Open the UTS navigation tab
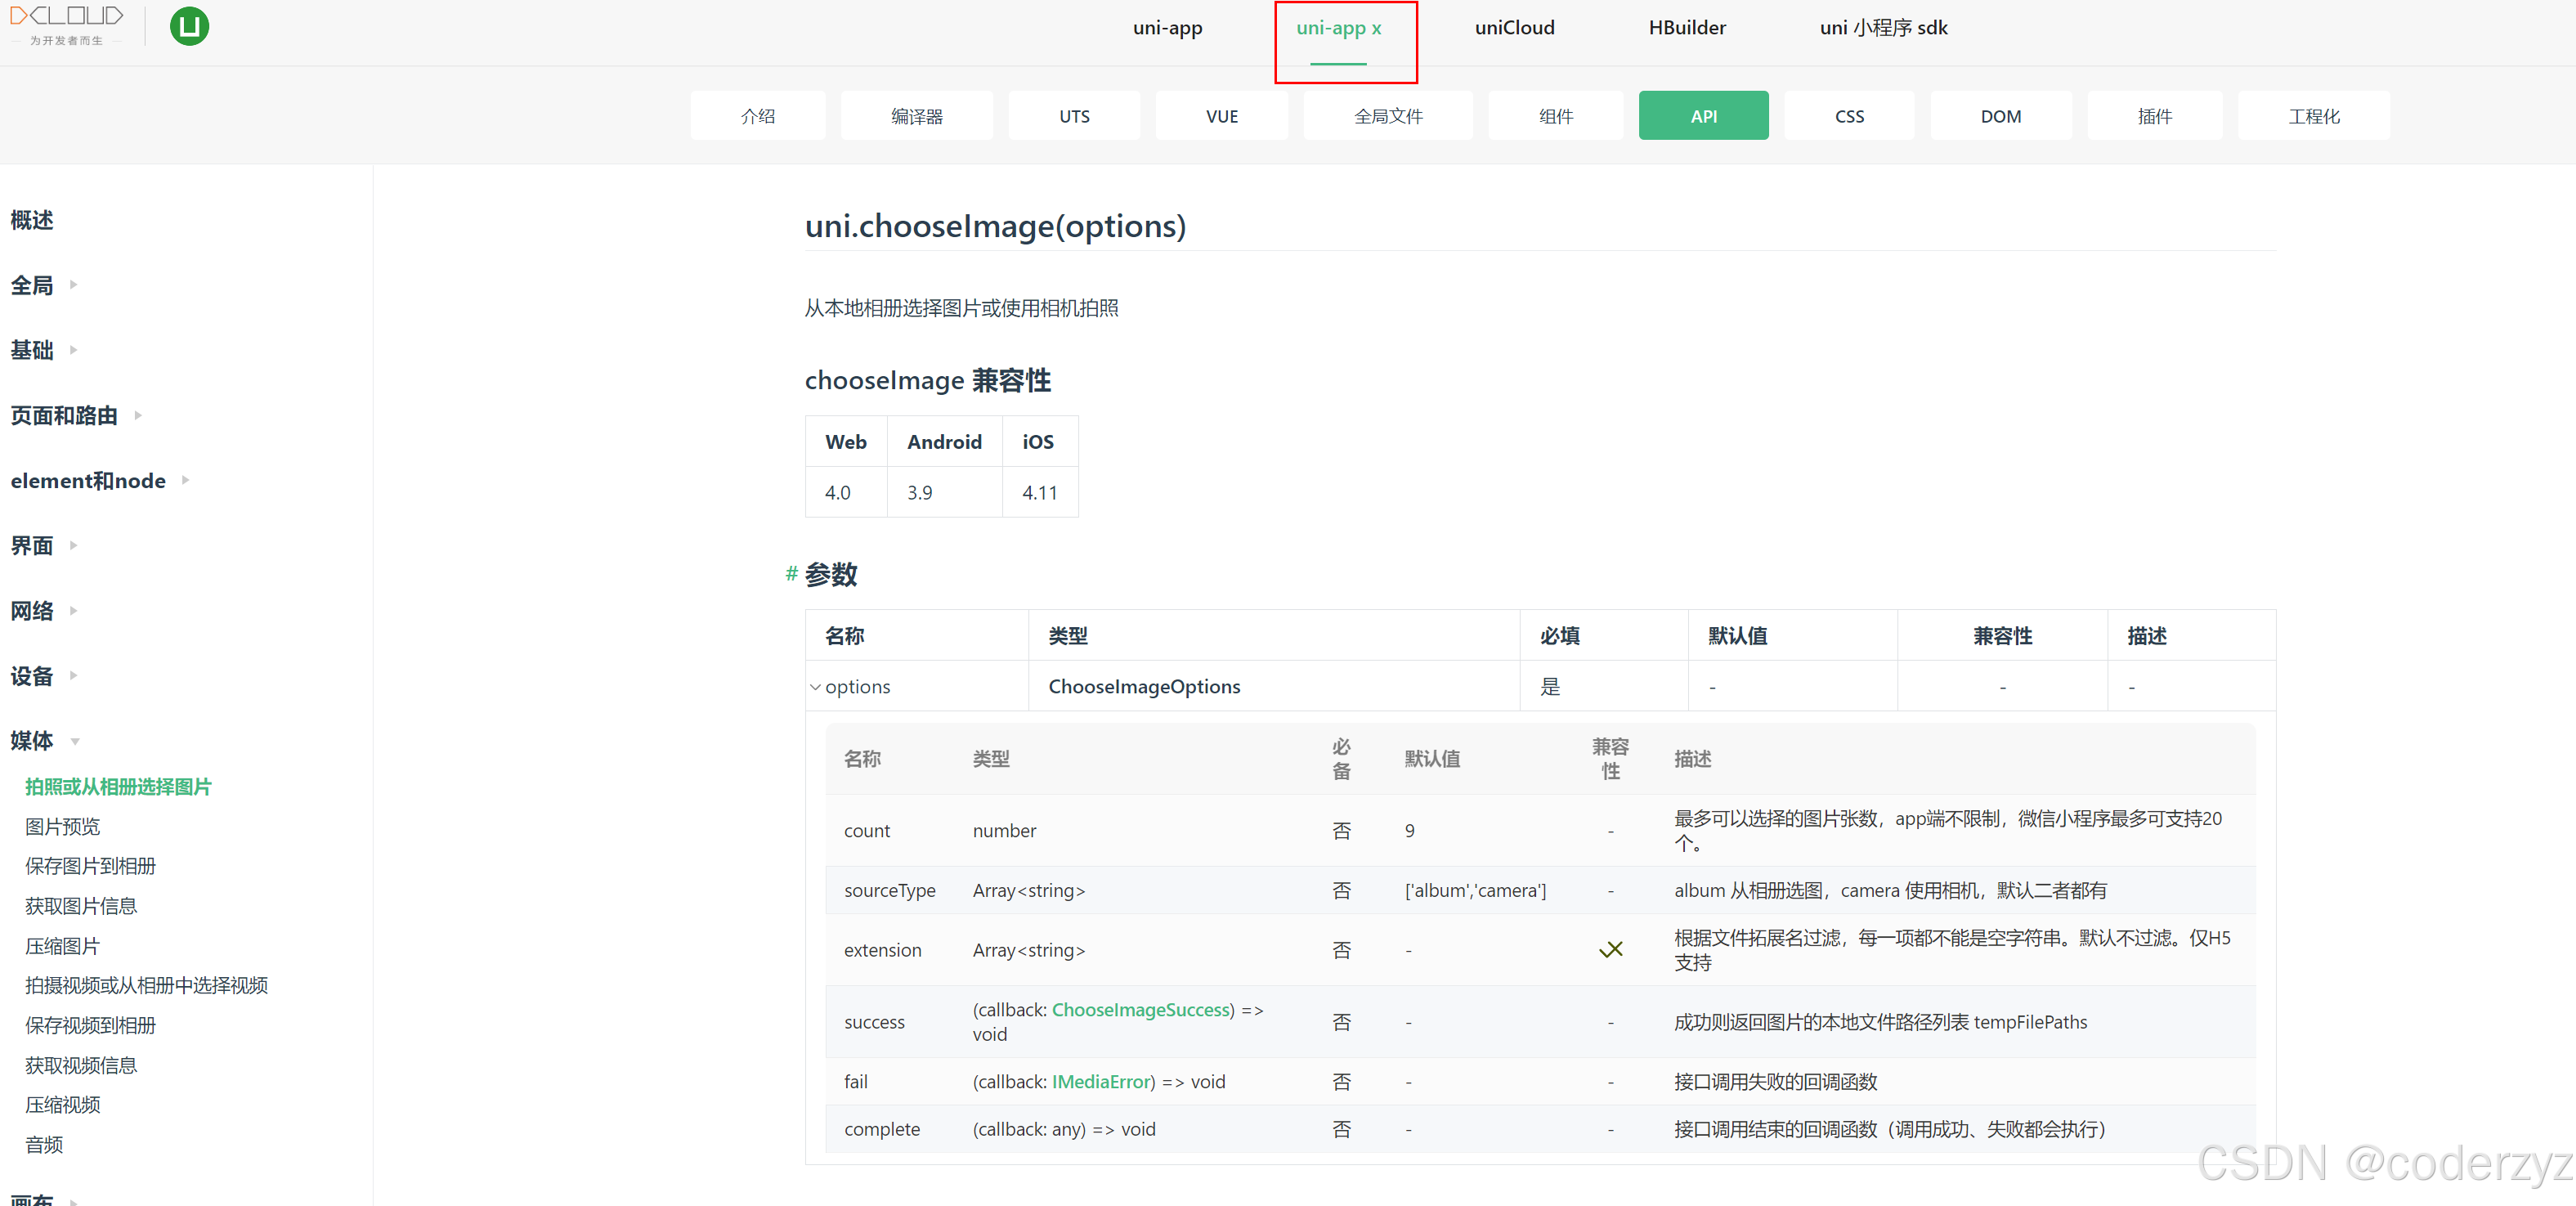Image resolution: width=2576 pixels, height=1206 pixels. click(1074, 116)
